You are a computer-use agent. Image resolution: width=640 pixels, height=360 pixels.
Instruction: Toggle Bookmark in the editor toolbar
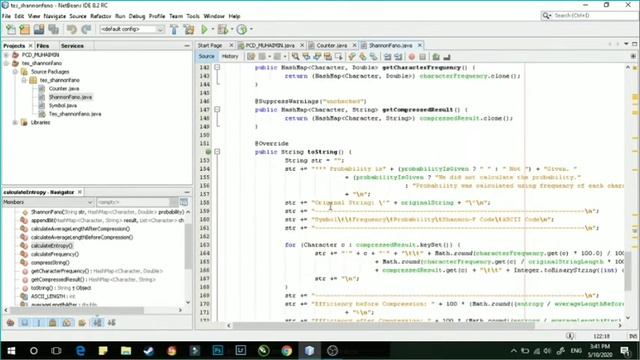373,57
